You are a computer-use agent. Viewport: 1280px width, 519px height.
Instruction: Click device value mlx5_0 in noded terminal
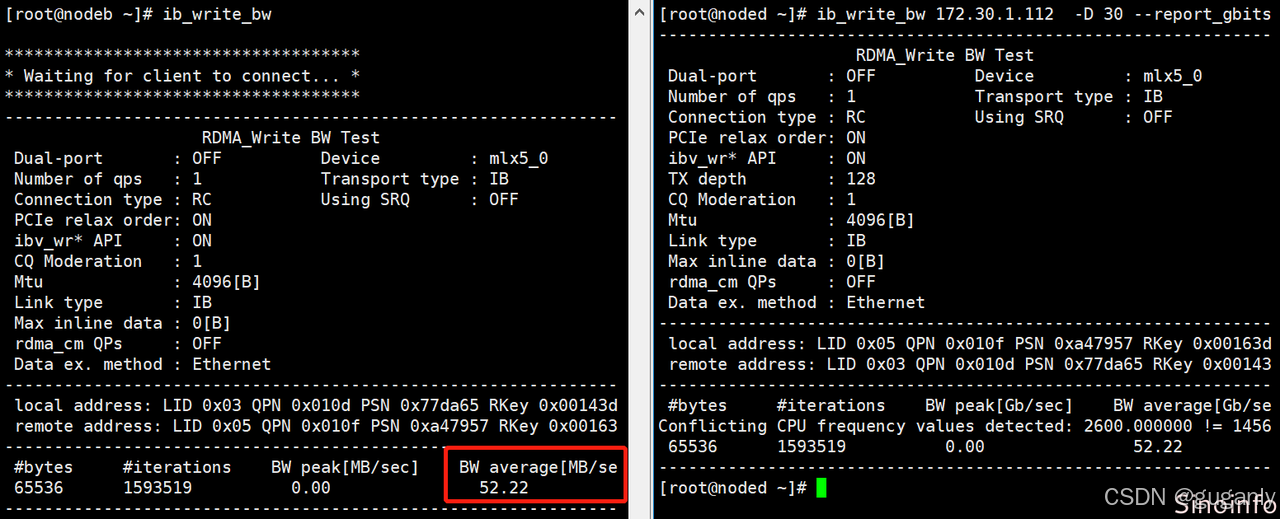(1173, 76)
